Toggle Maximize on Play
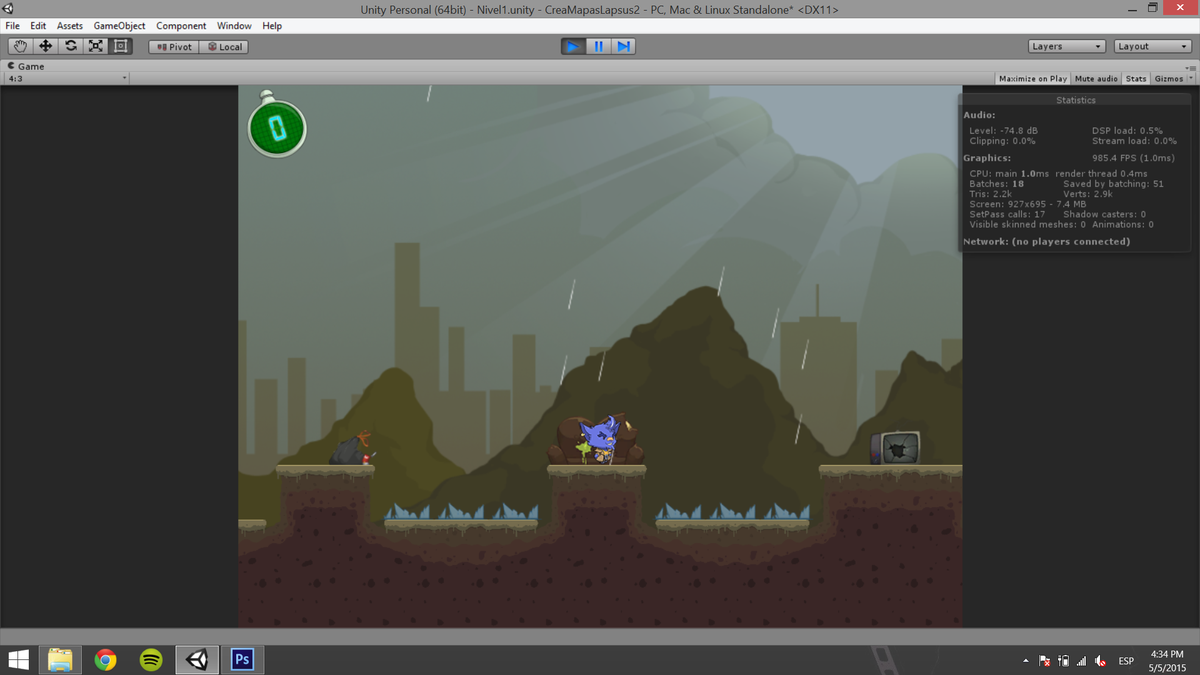 (1033, 79)
